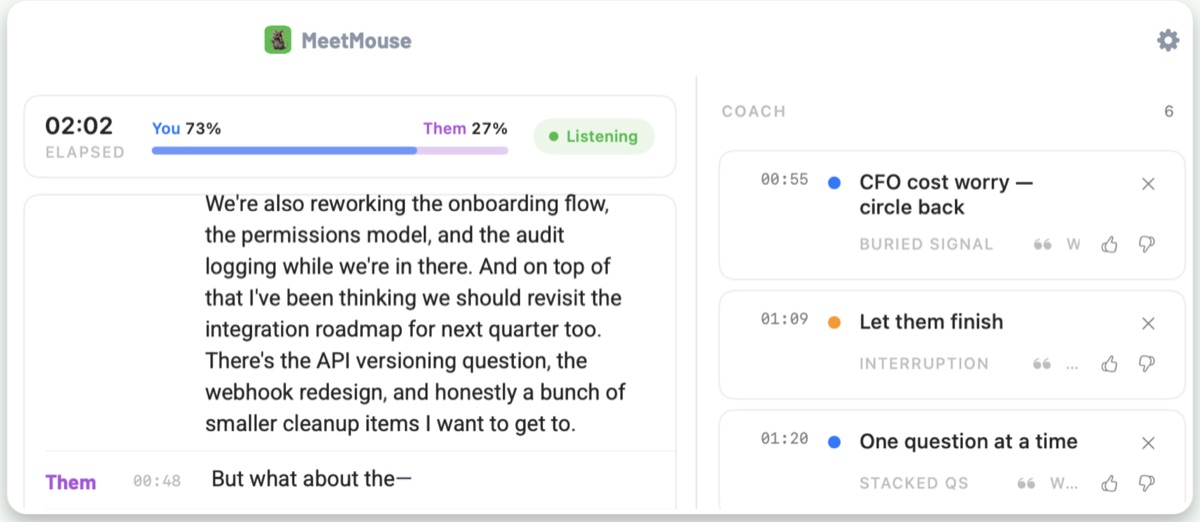Thumbs down the 'Let them finish' tip
This screenshot has width=1200, height=522.
1147,364
